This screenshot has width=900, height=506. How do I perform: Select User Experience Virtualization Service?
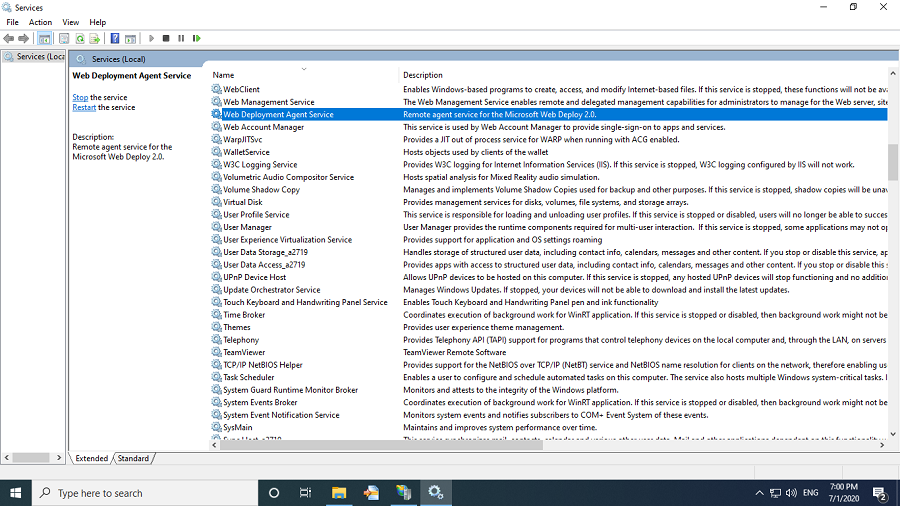[x=549, y=240]
